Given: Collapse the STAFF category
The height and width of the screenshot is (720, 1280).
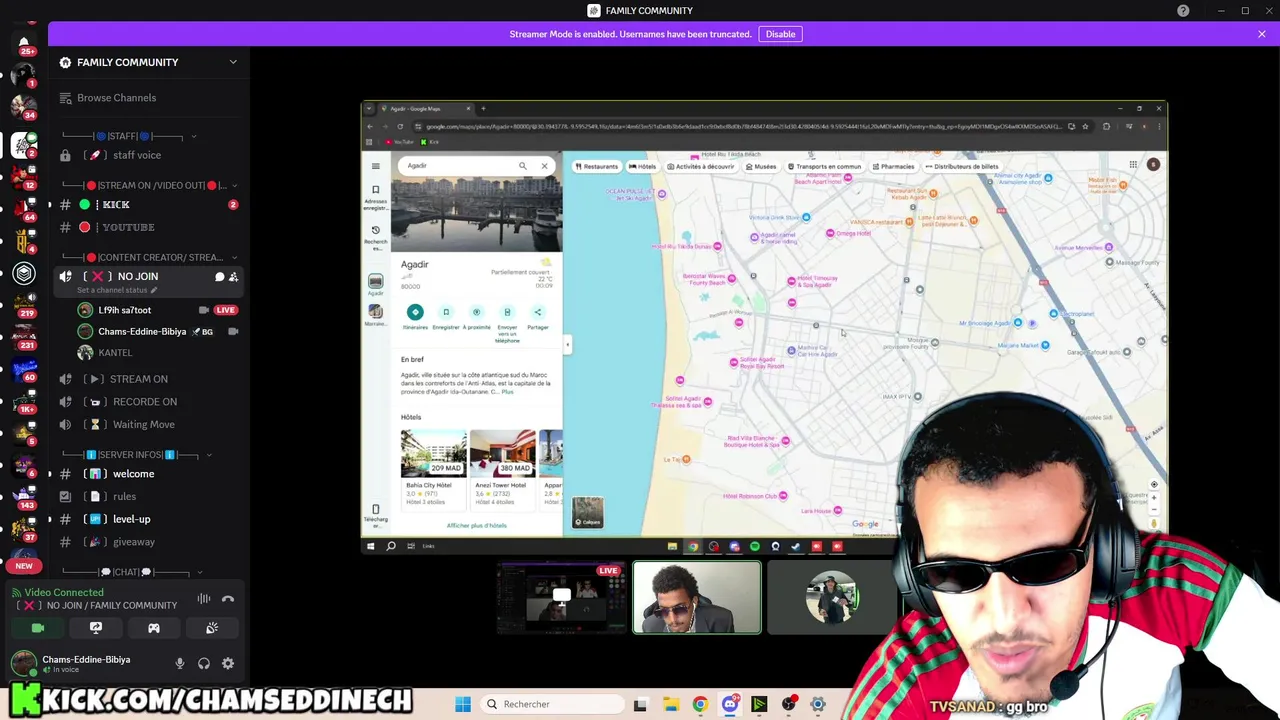Looking at the screenshot, I should coord(130,136).
